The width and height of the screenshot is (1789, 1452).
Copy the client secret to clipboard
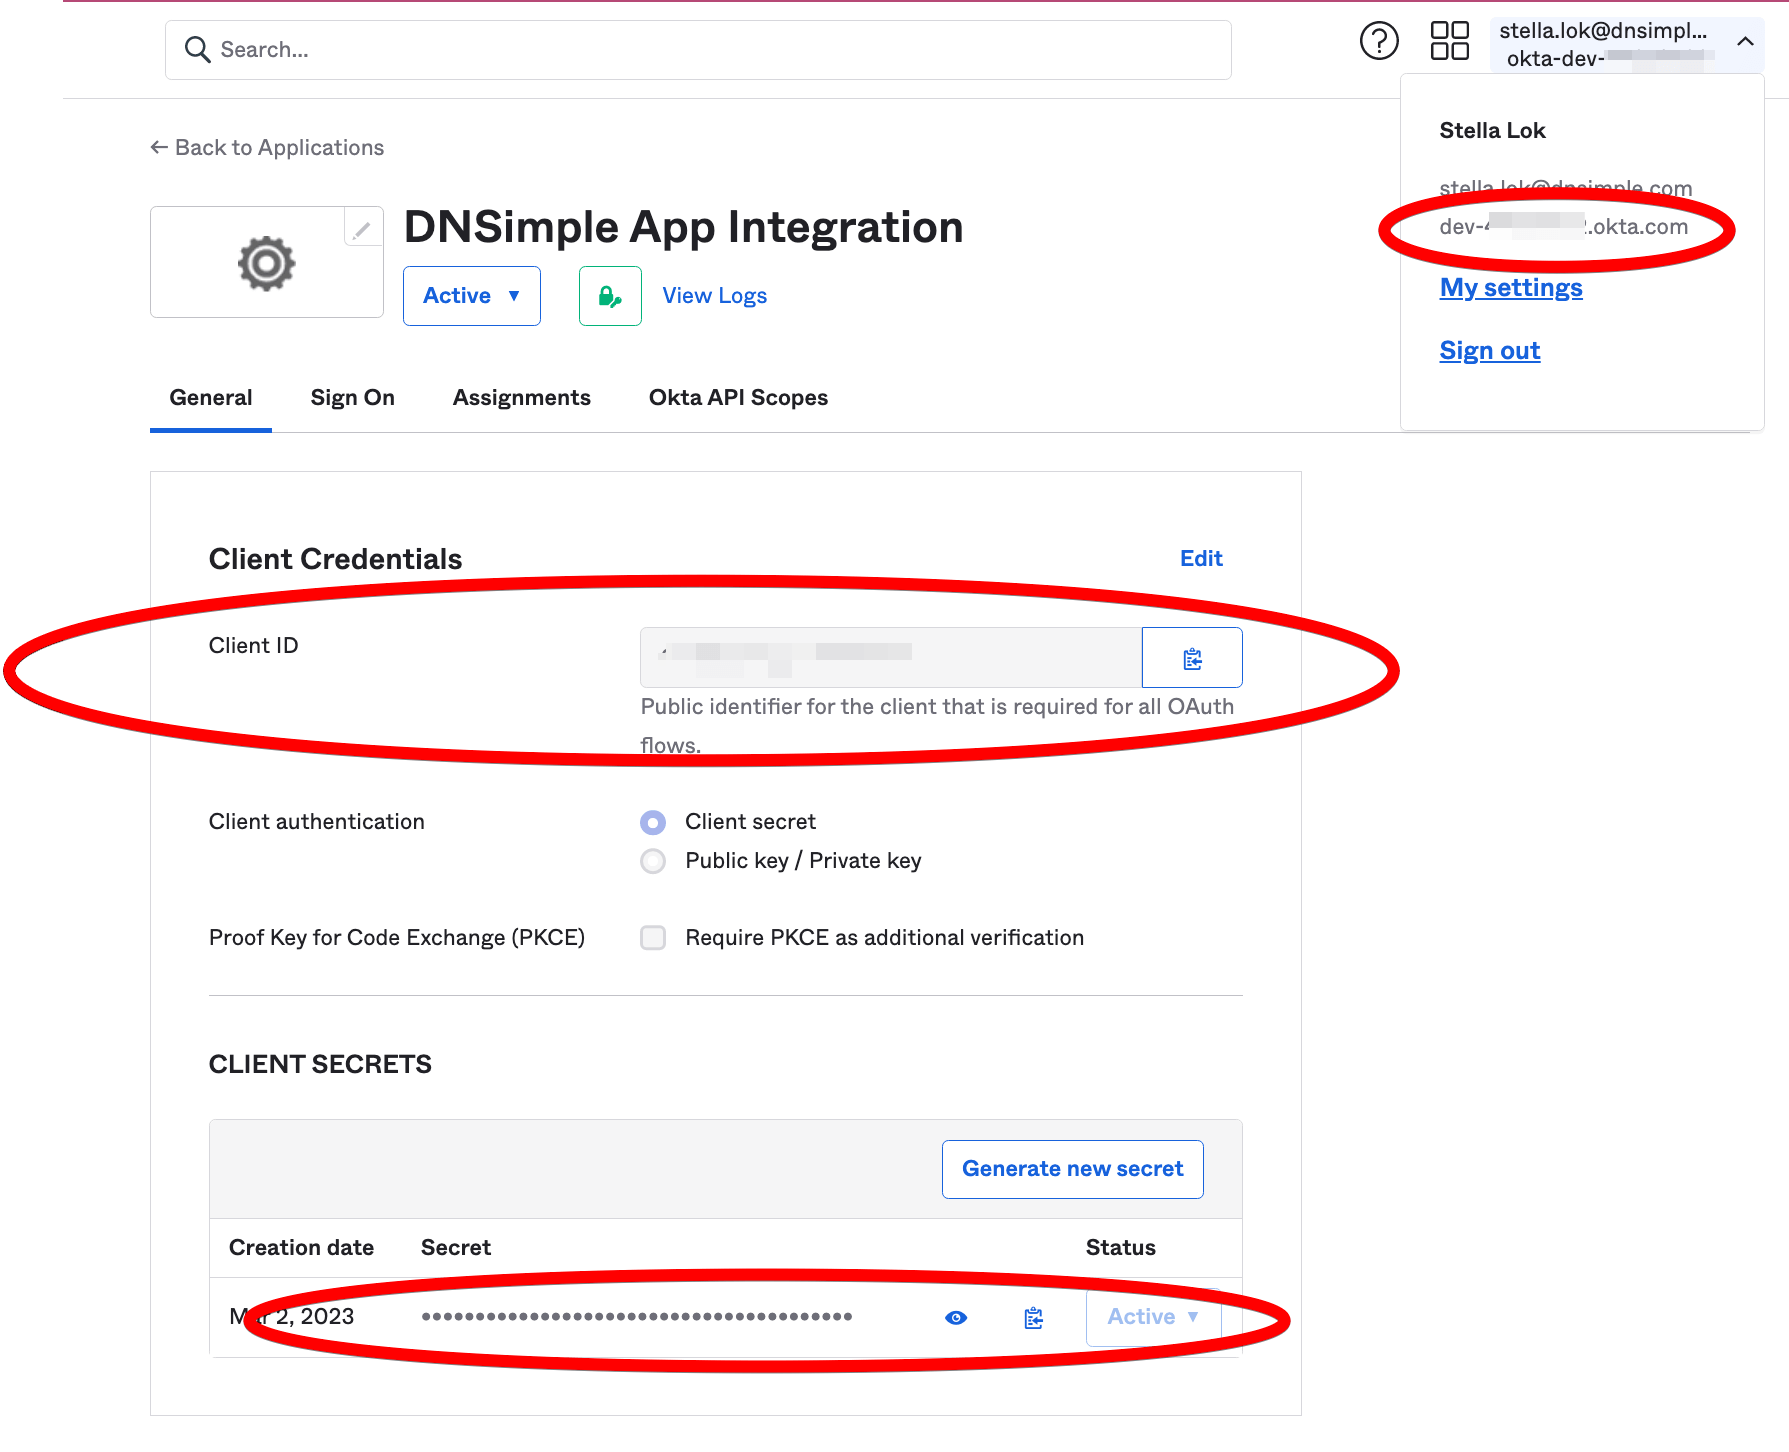tap(1034, 1318)
